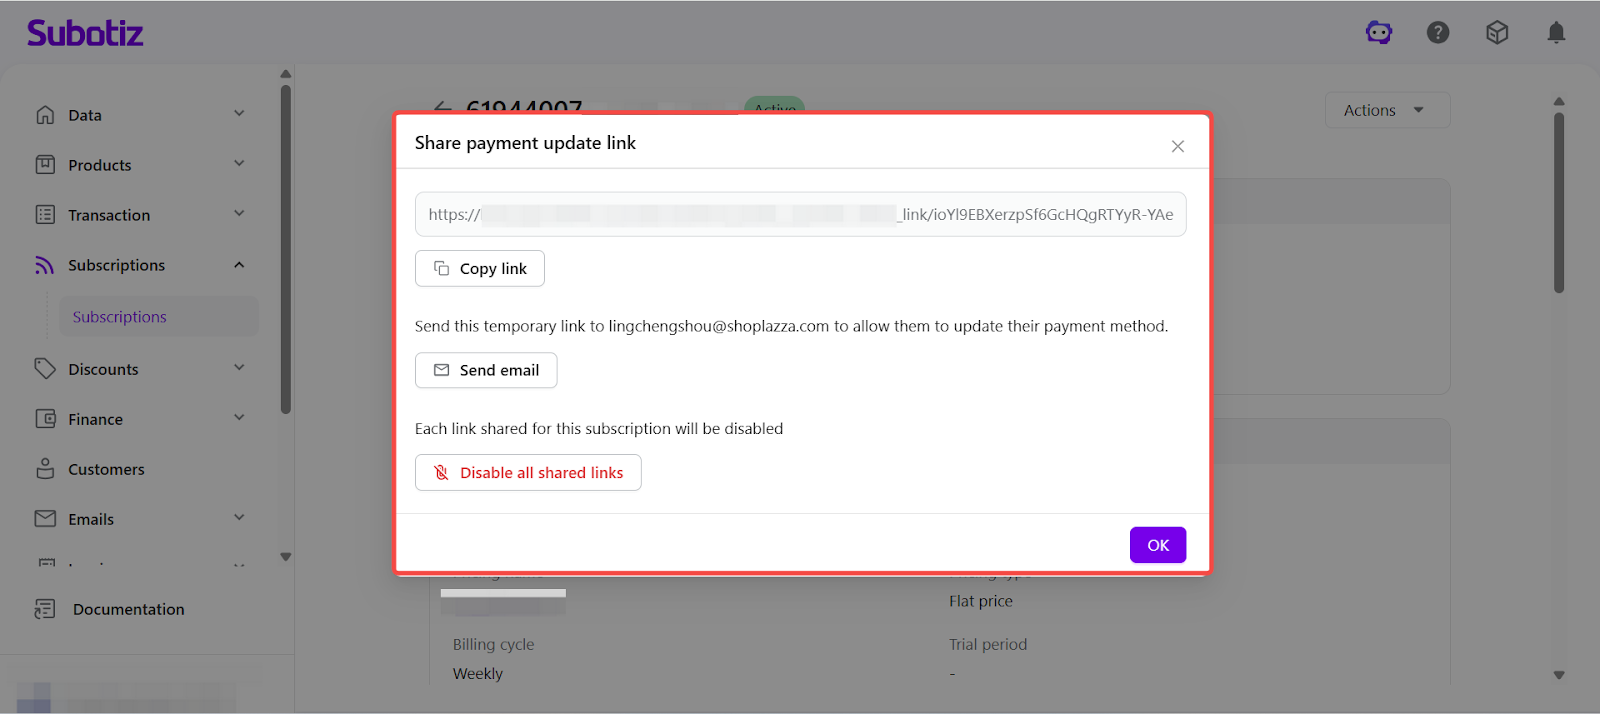
Task: Open the Actions dropdown
Action: (x=1386, y=110)
